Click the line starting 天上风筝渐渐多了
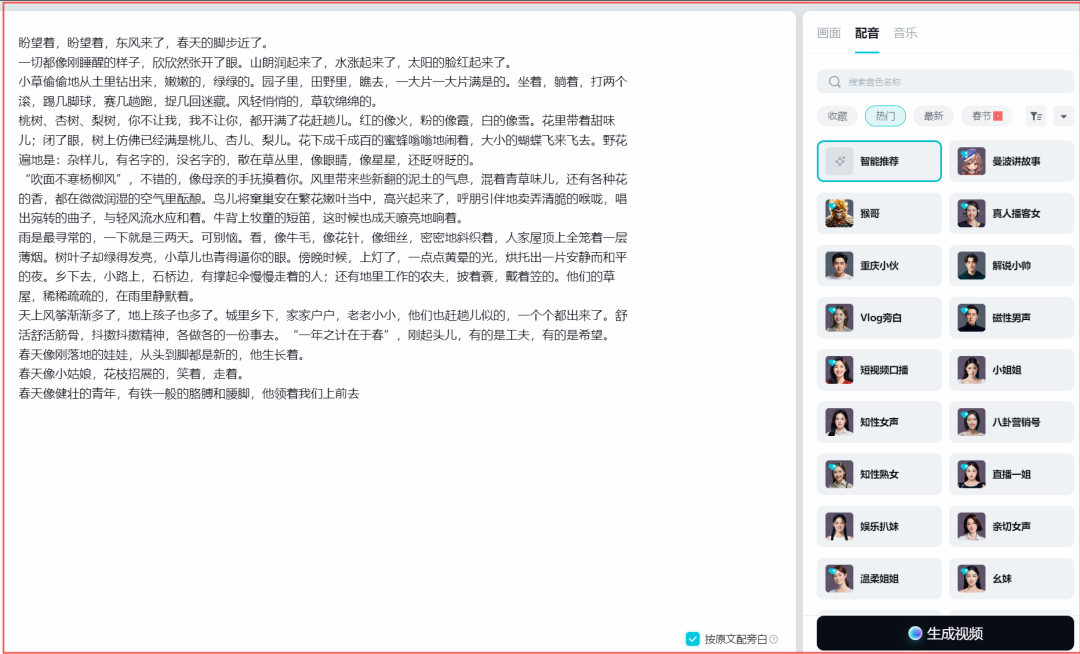The height and width of the screenshot is (654, 1080). pyautogui.click(x=323, y=315)
